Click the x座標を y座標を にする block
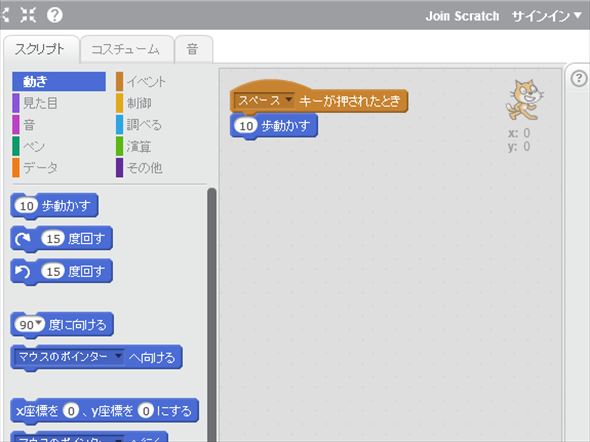 (105, 411)
